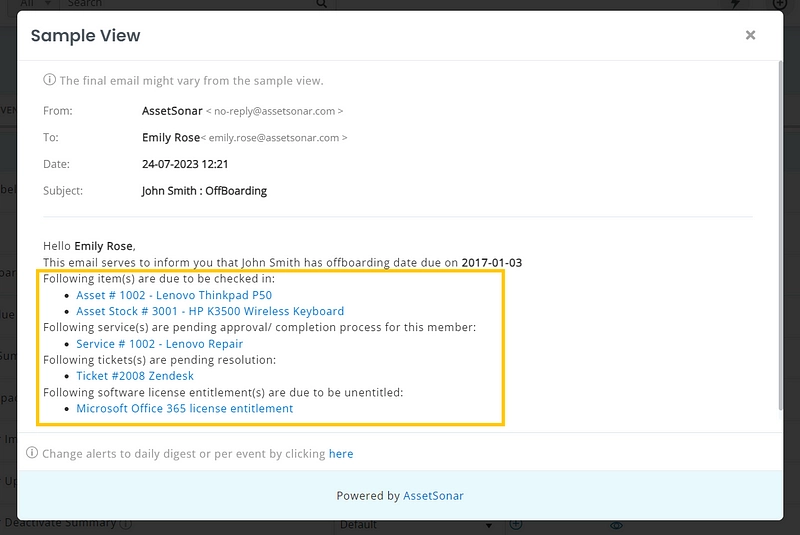Toggle the eye icon in bottom row
The image size is (800, 535).
click(x=617, y=525)
